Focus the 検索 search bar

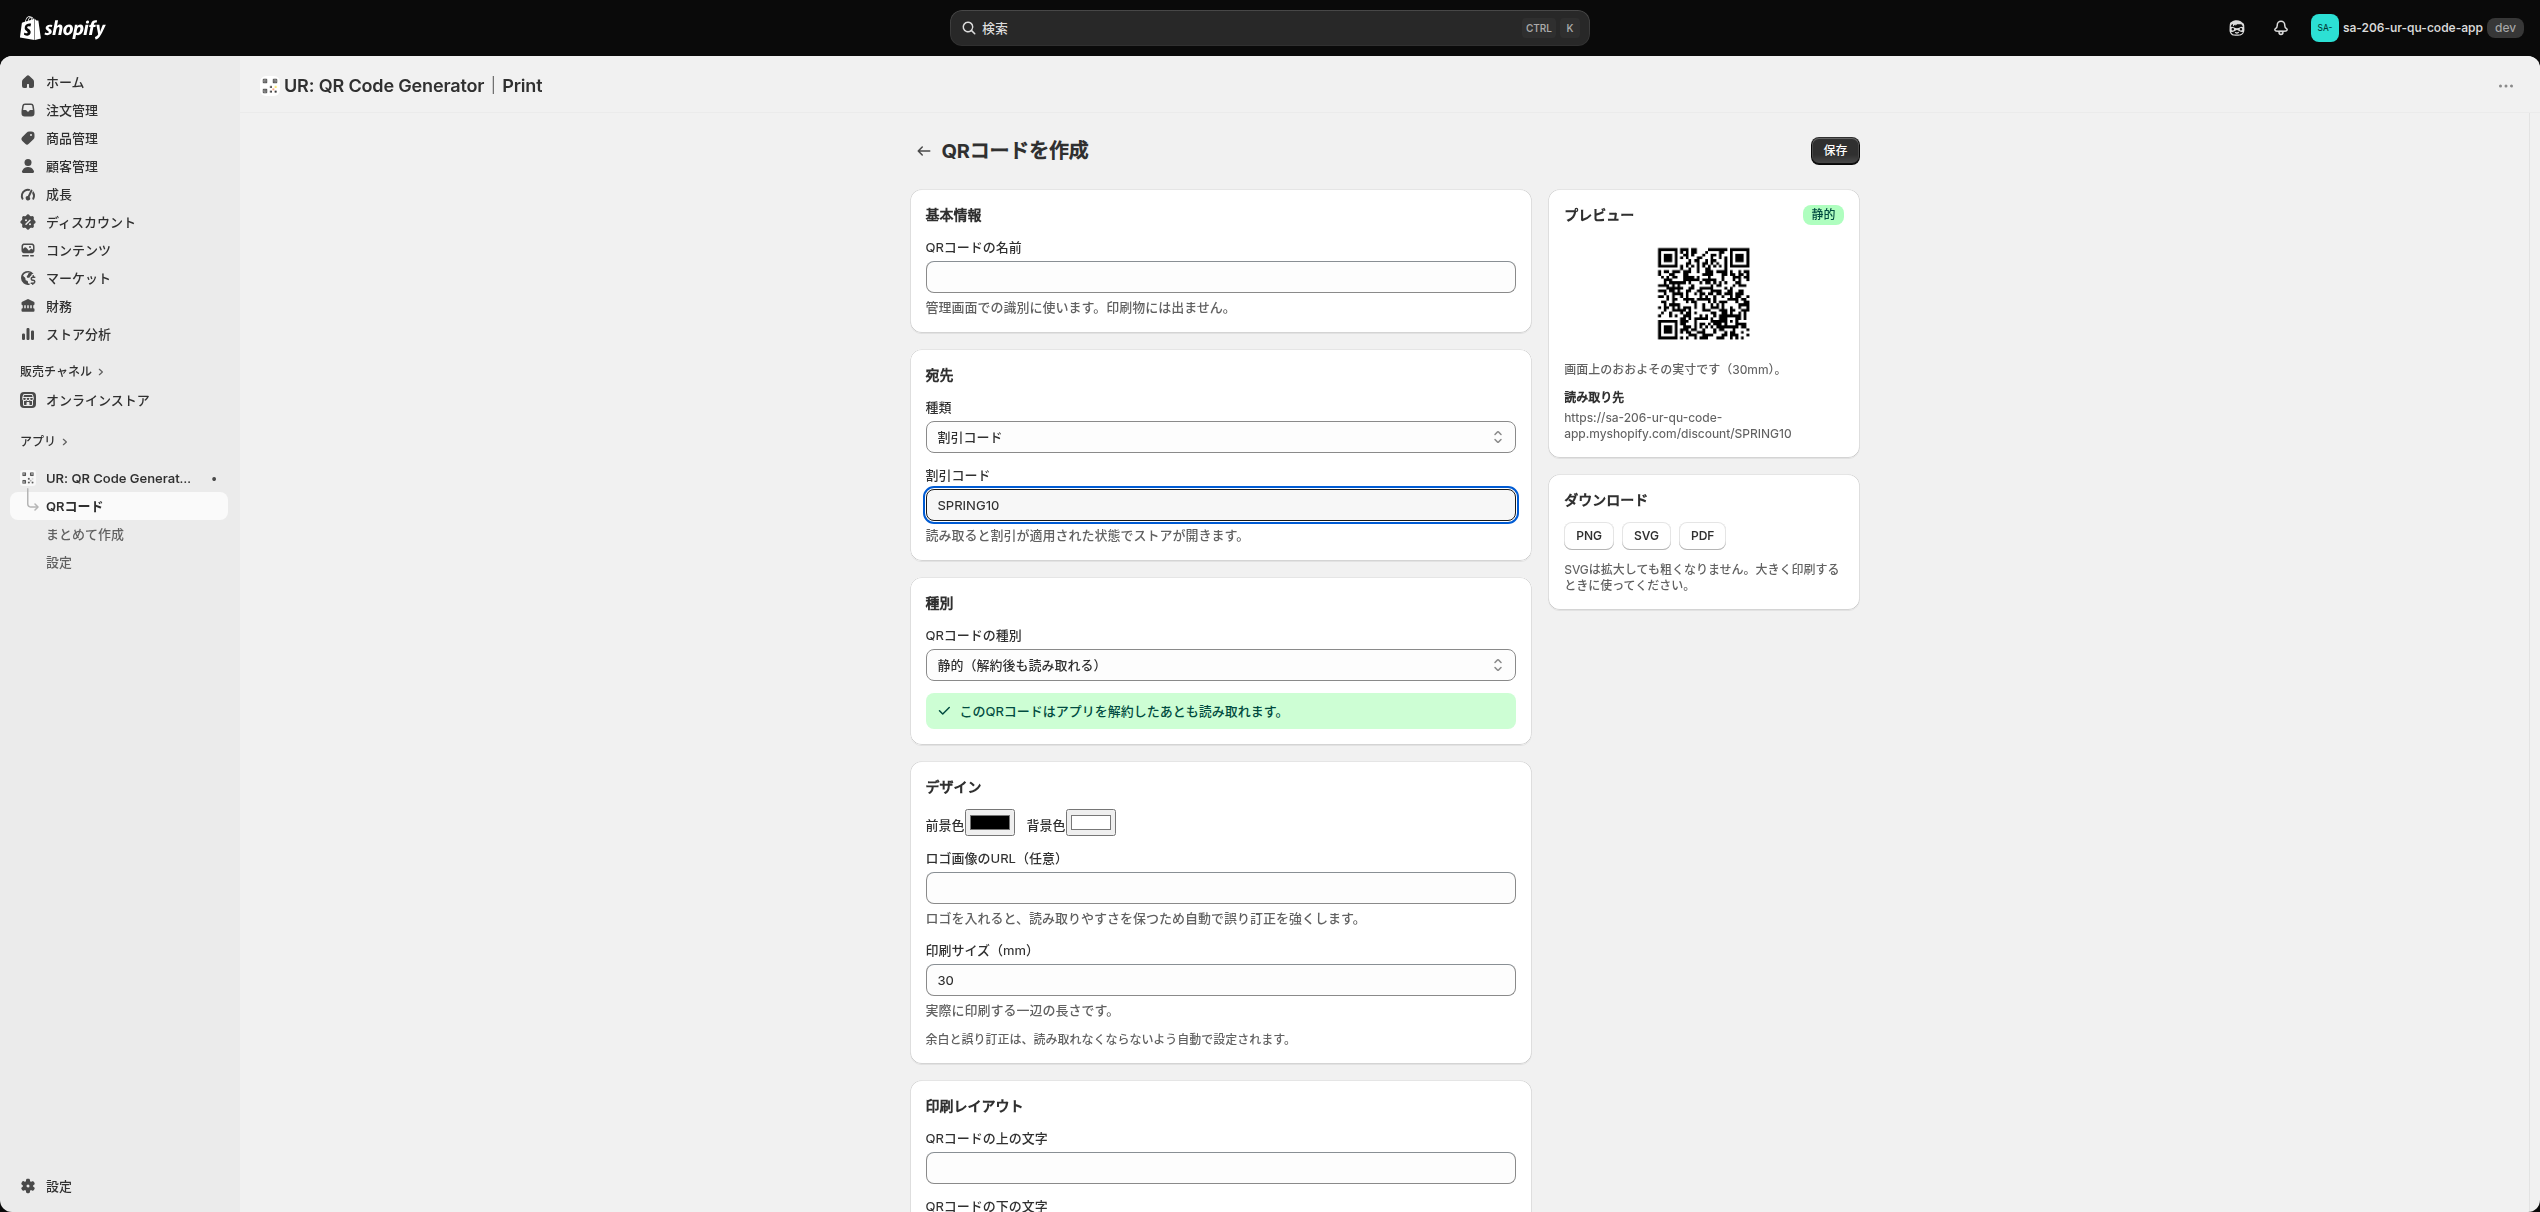[x=1269, y=28]
